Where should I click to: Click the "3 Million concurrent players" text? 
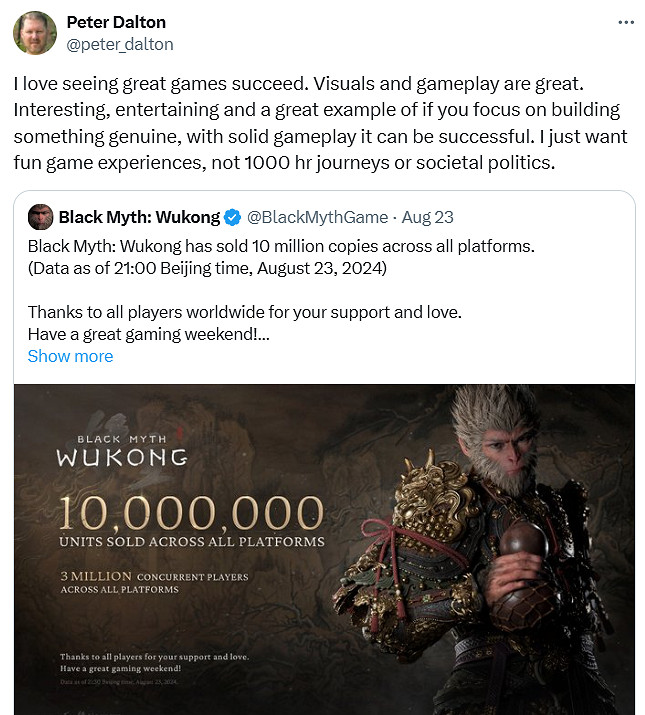[x=153, y=582]
